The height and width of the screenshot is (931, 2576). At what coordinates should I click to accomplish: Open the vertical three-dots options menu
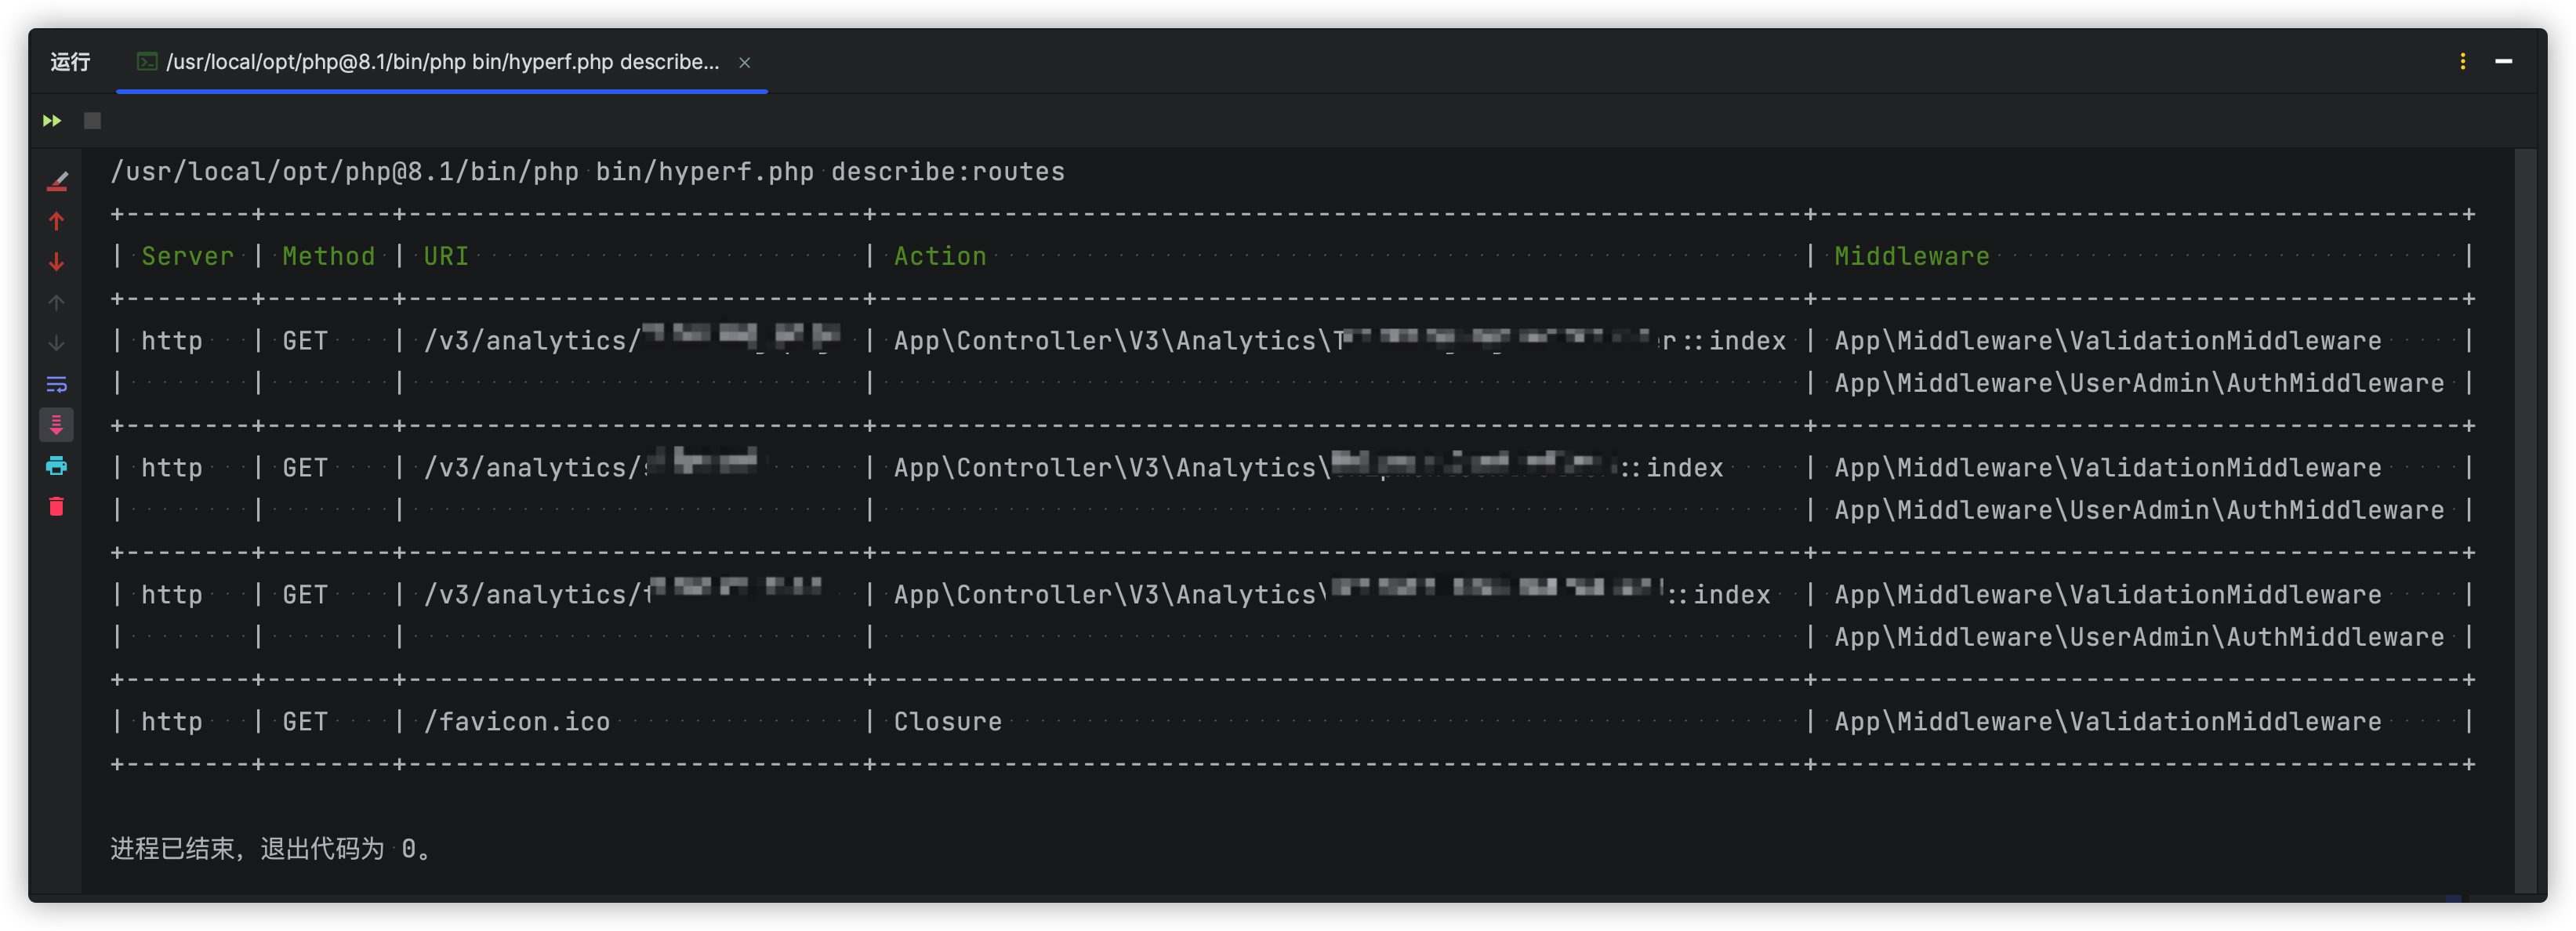2462,62
